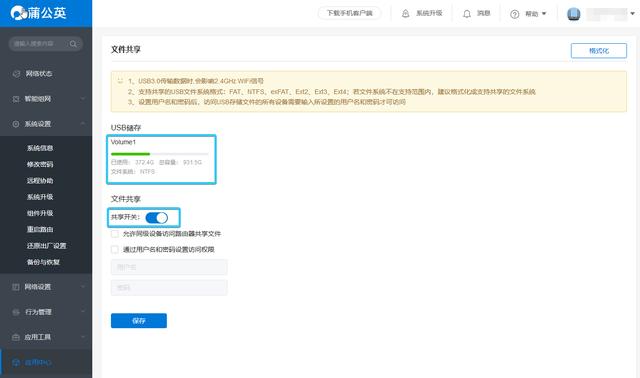
Task: Open 远程协助 submenu item
Action: [40, 181]
